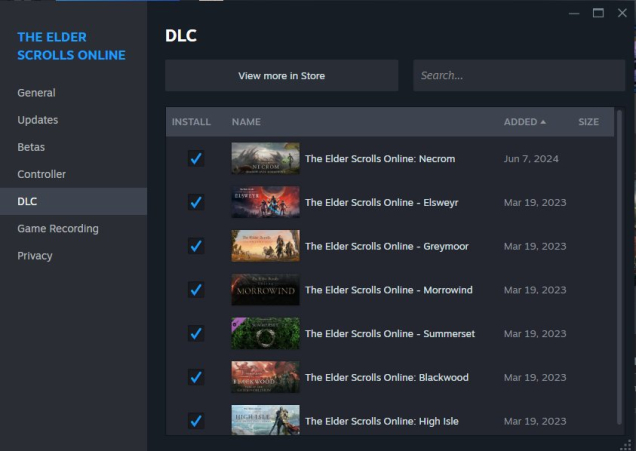
Task: Toggle install checkbox for Greymoor
Action: [x=196, y=246]
